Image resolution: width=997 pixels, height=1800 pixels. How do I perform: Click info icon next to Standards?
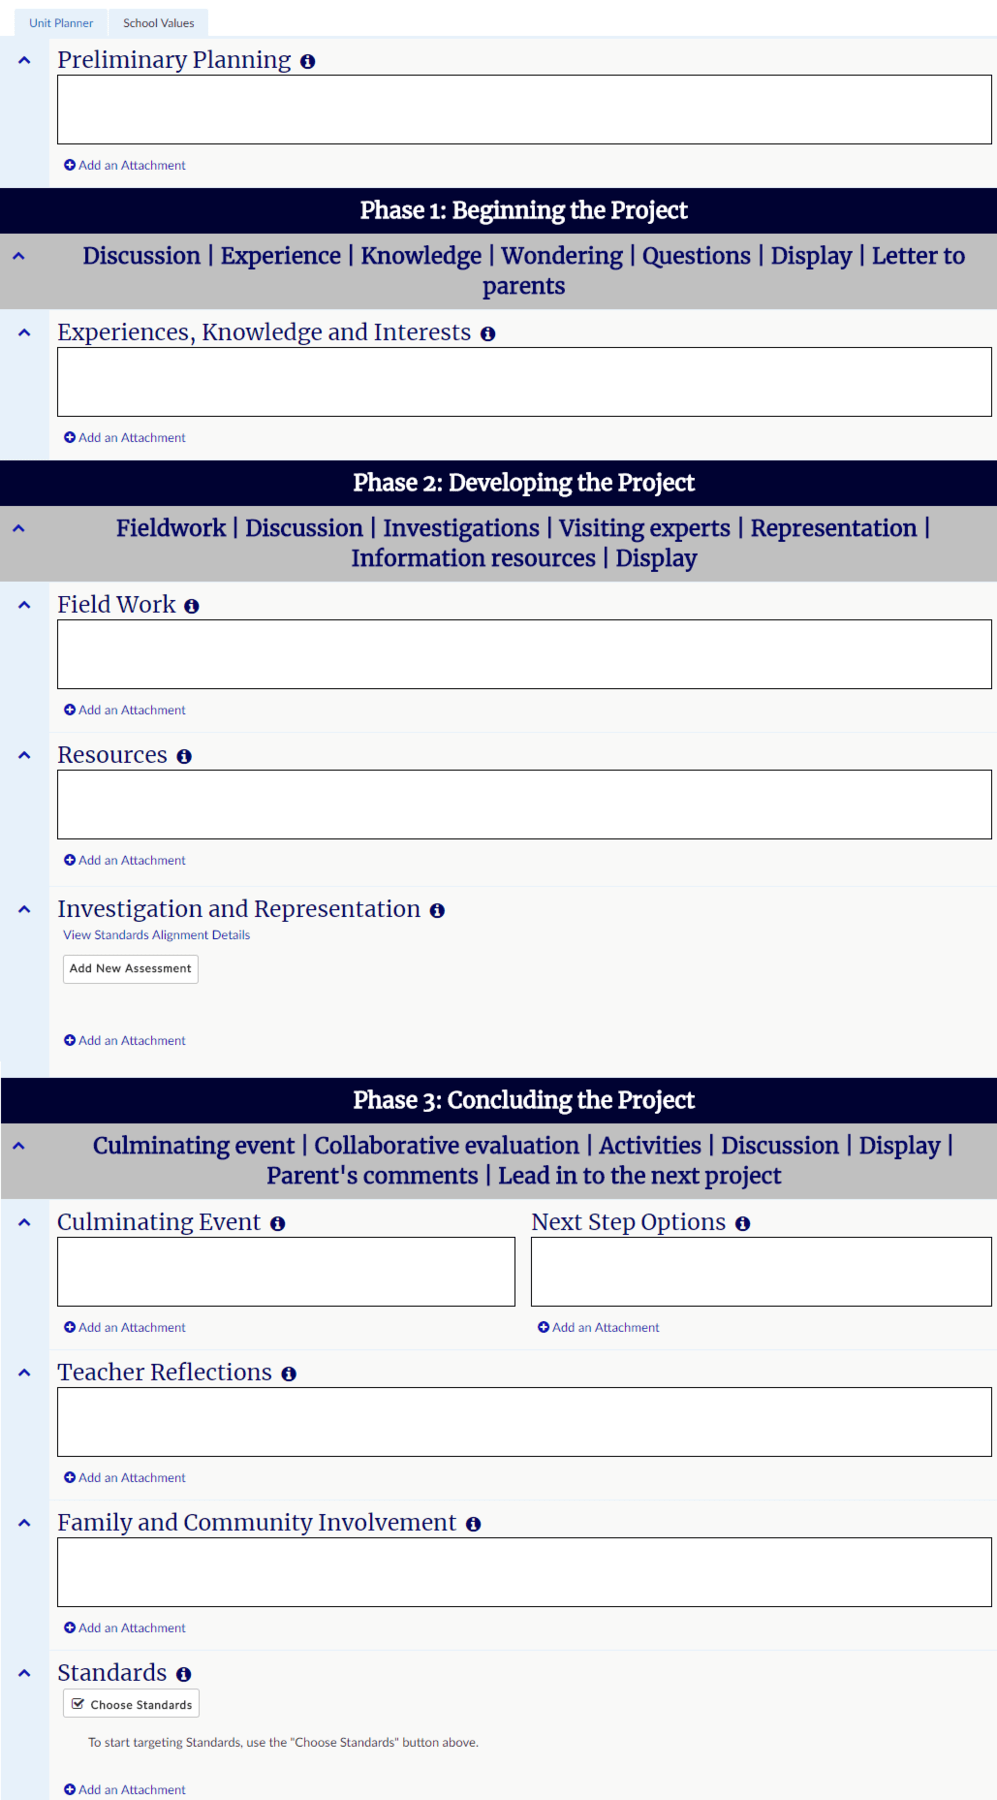pos(184,1674)
